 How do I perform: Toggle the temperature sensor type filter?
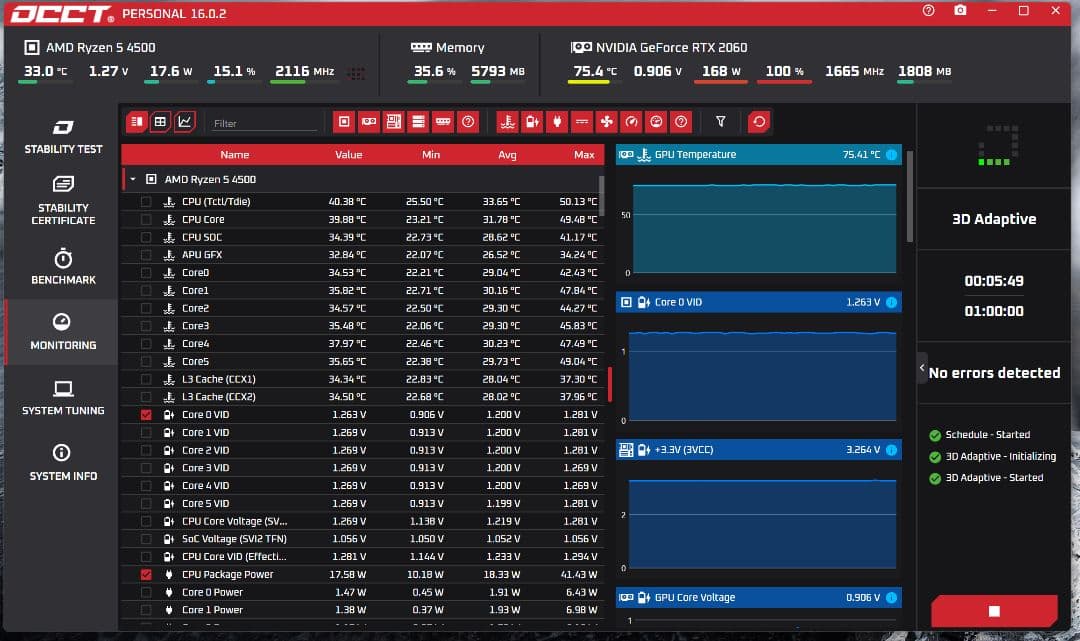pyautogui.click(x=508, y=122)
